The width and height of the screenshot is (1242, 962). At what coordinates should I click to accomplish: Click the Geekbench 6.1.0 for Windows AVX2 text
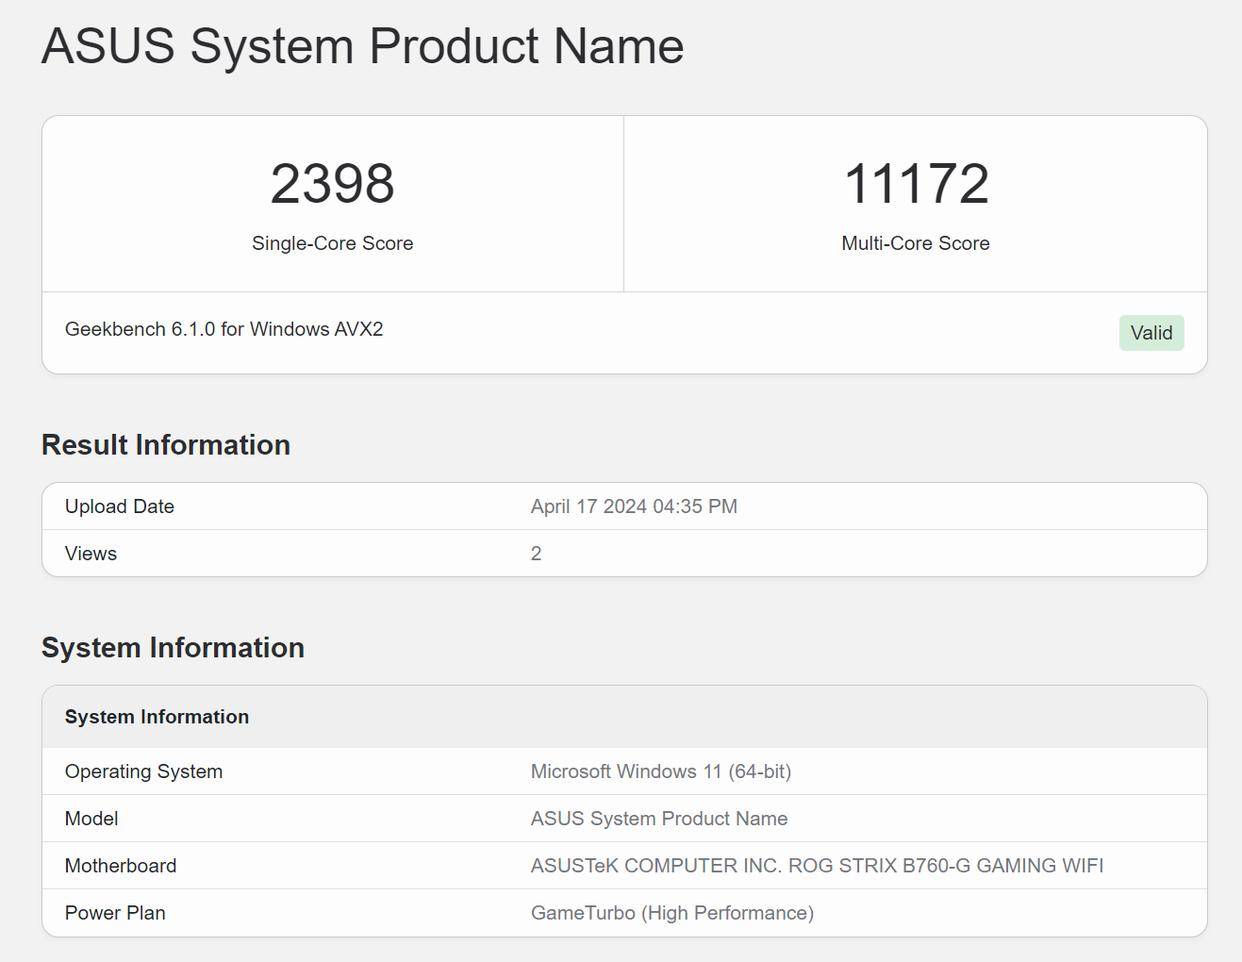(224, 329)
